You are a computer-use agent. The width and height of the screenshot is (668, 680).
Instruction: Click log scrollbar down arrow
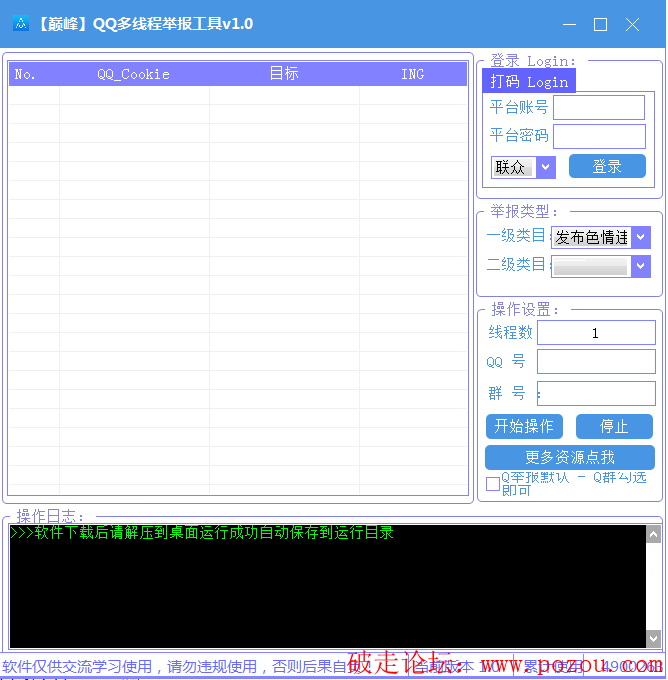655,639
